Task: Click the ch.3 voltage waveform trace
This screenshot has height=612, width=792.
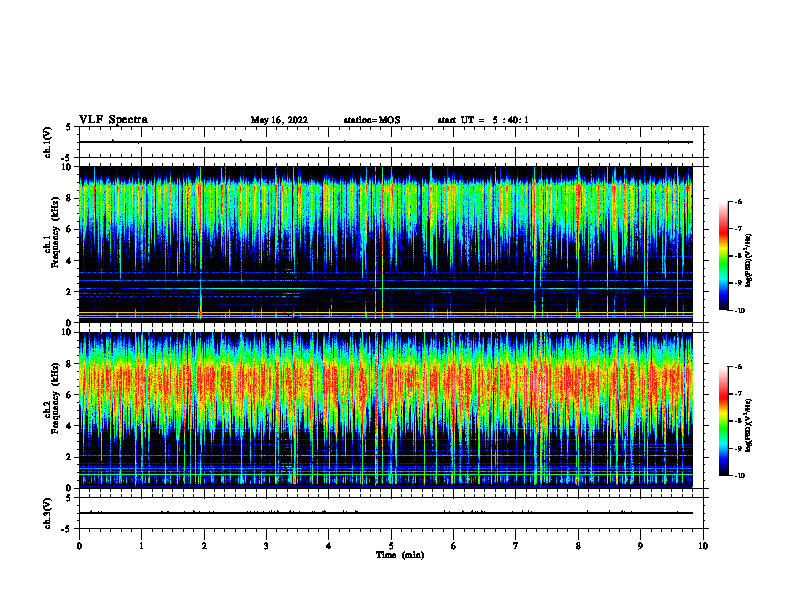Action: pos(386,513)
